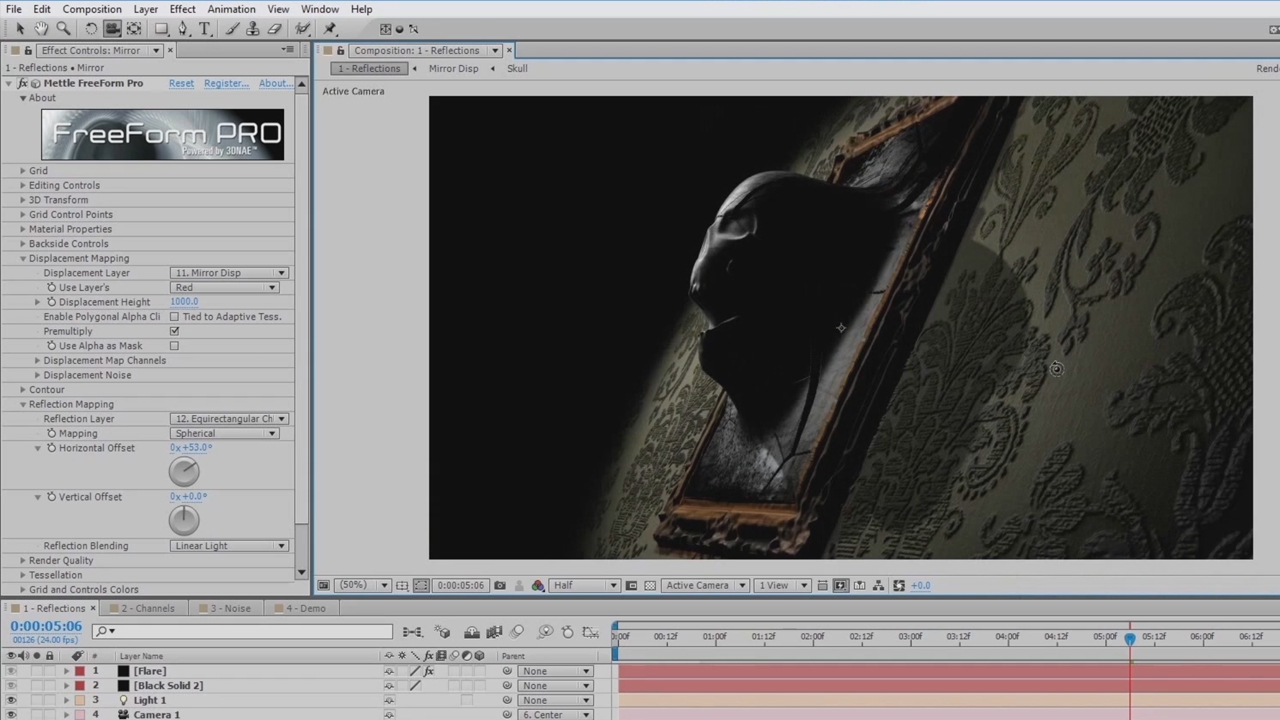Select the Rotation tool
This screenshot has height=720, width=1280.
point(91,29)
